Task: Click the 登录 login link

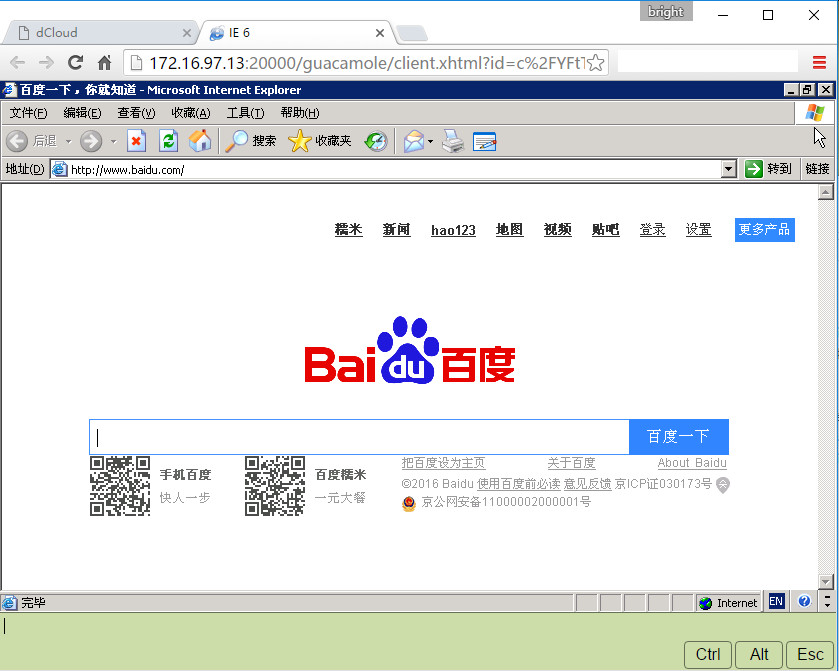Action: 652,230
